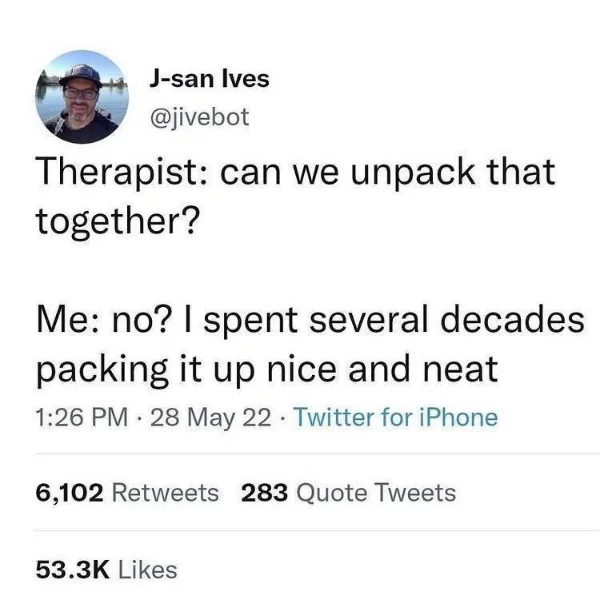Open J-san Ives profile avatar photo
This screenshot has height=600, width=600.
coord(82,97)
